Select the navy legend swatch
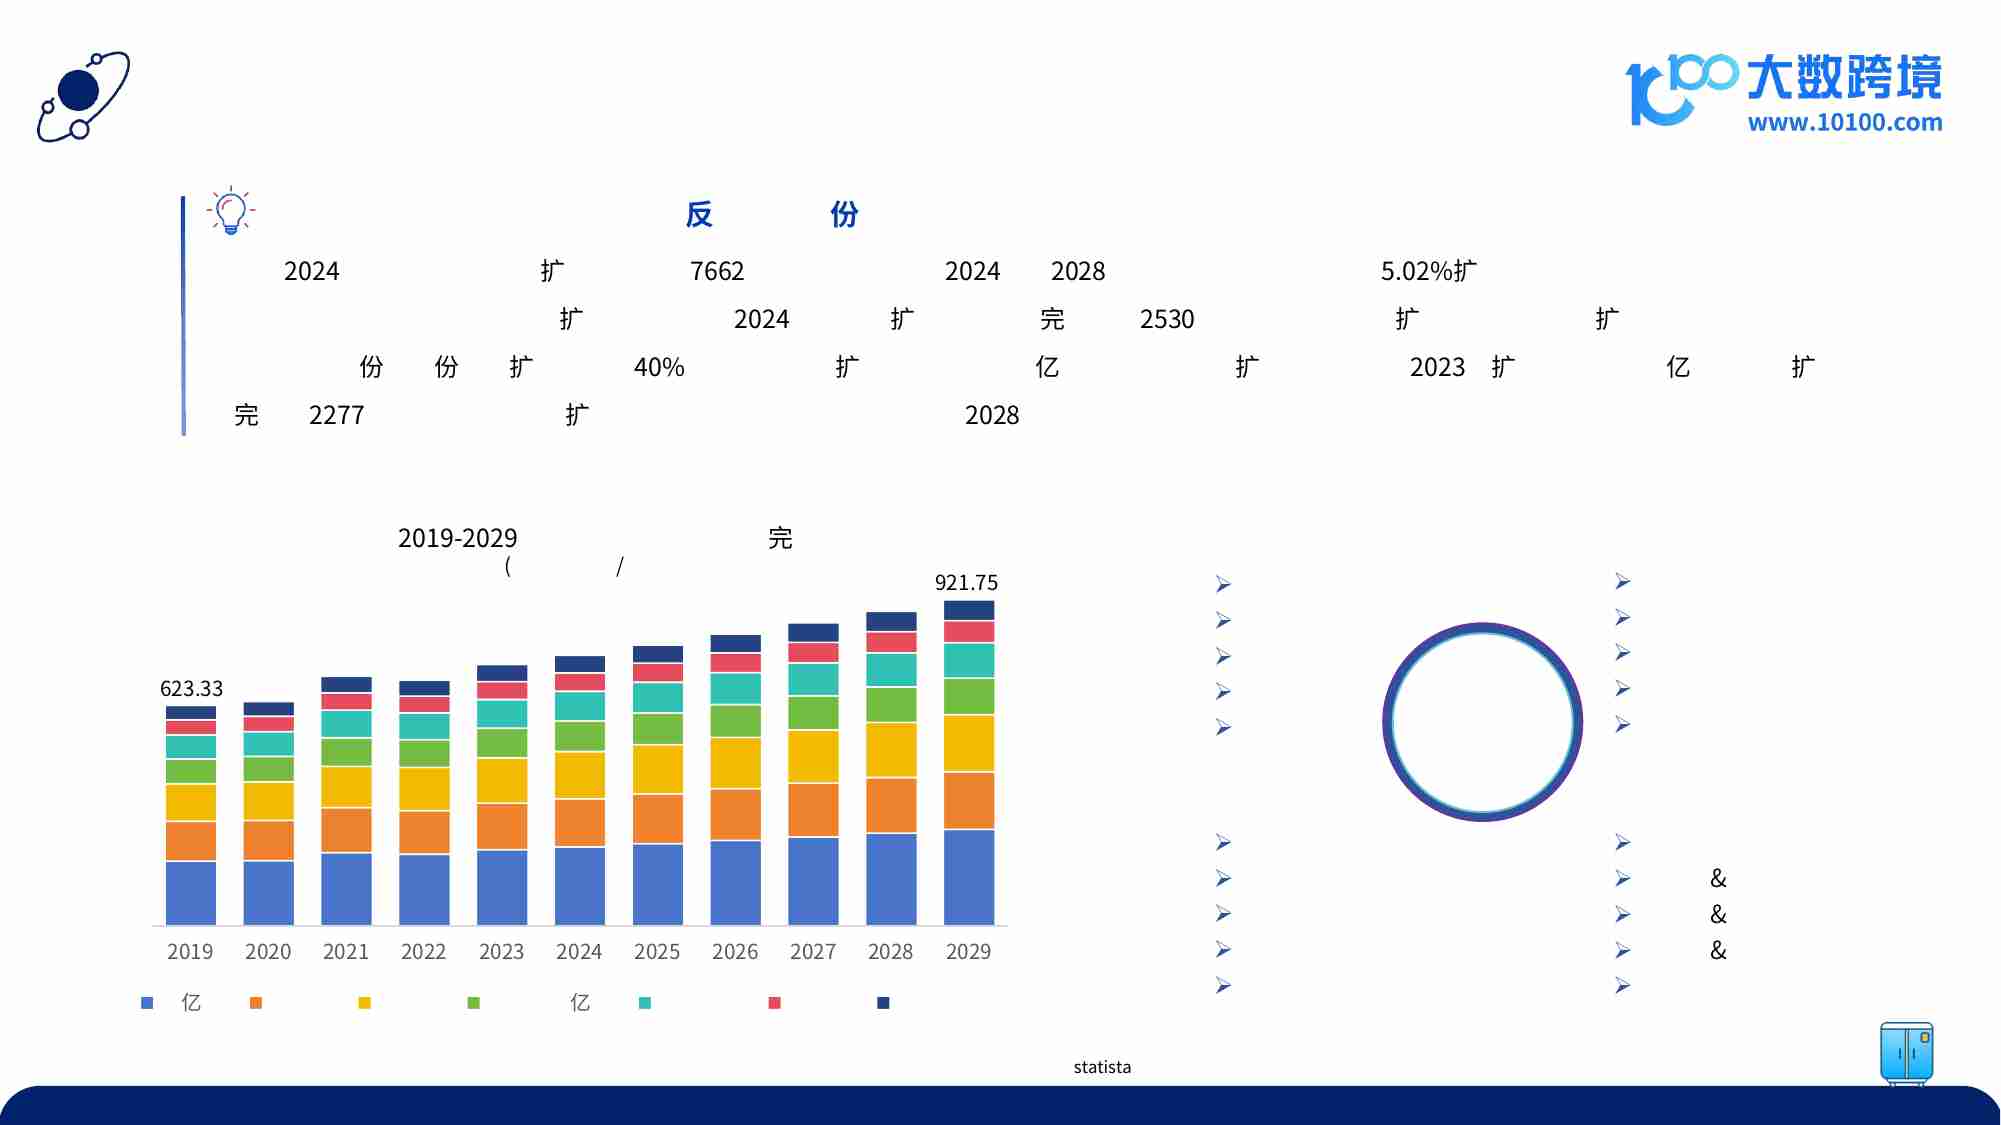This screenshot has width=2001, height=1125. click(883, 1003)
